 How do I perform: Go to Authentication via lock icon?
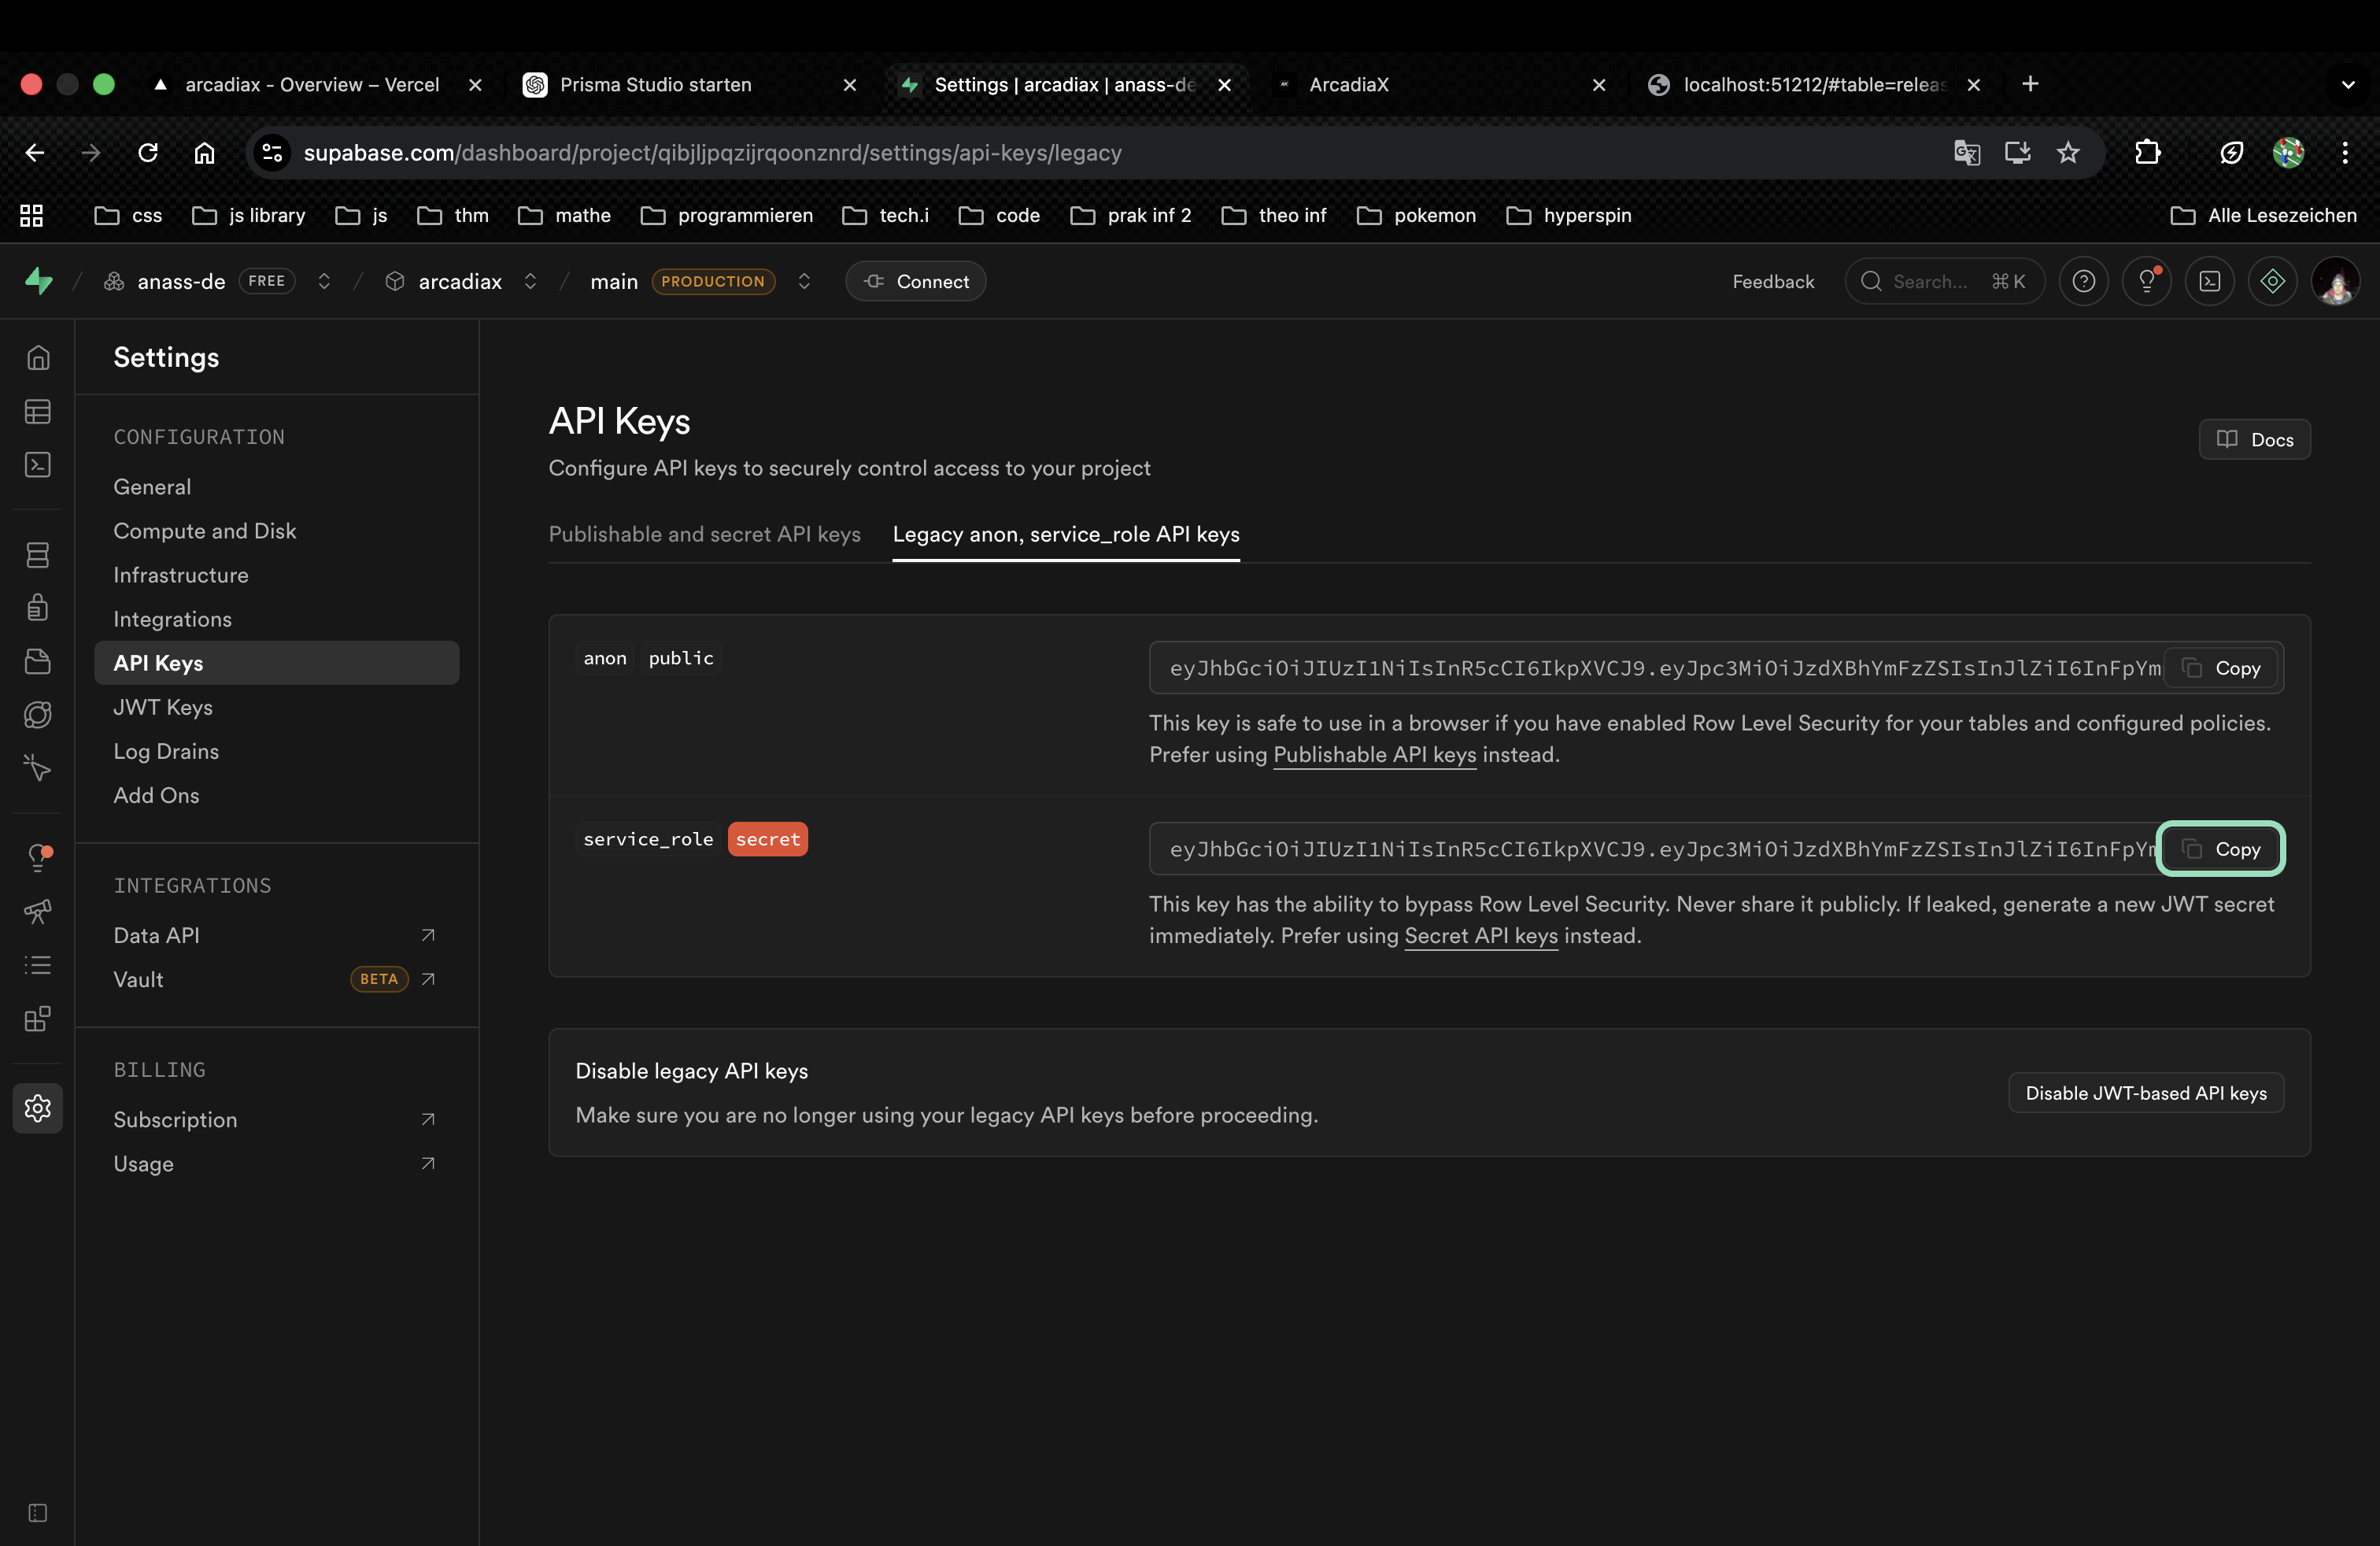[x=38, y=608]
